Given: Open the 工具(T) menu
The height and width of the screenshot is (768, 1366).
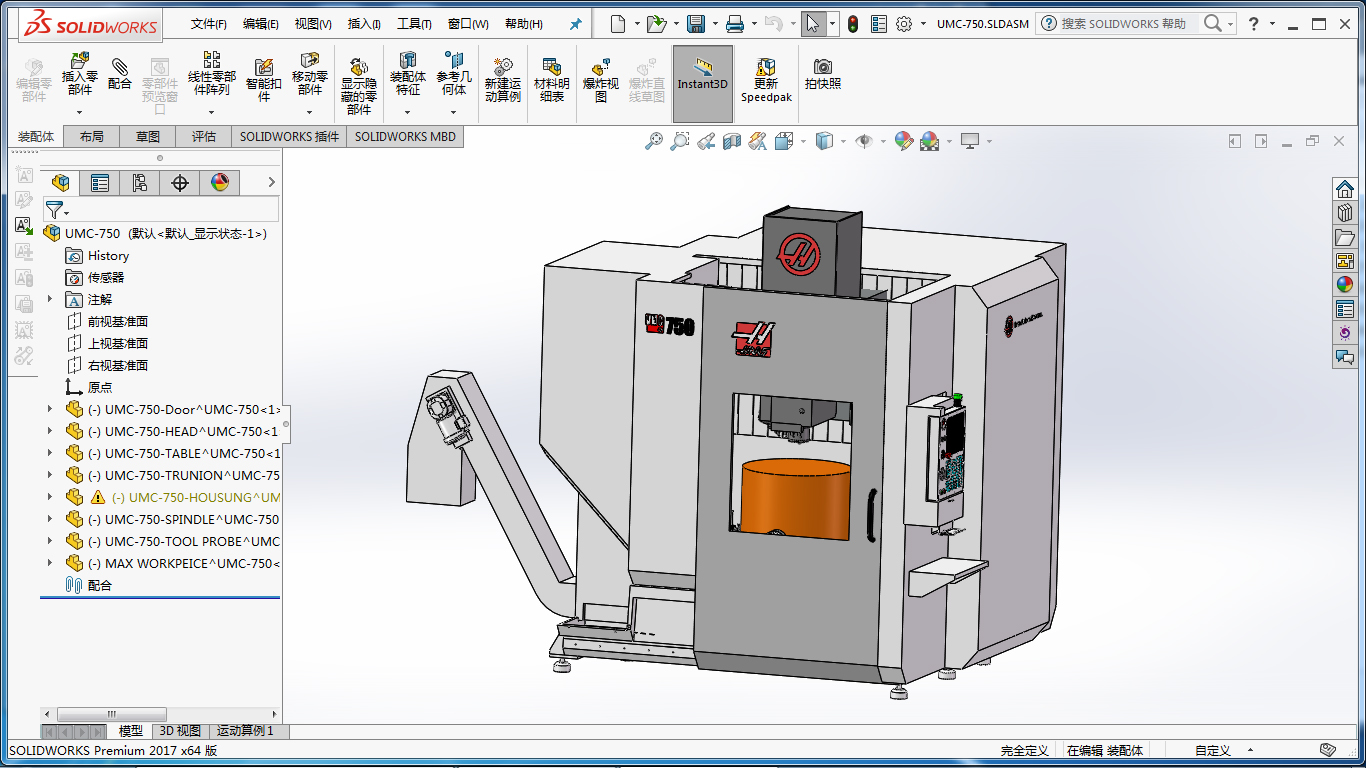Looking at the screenshot, I should point(414,24).
